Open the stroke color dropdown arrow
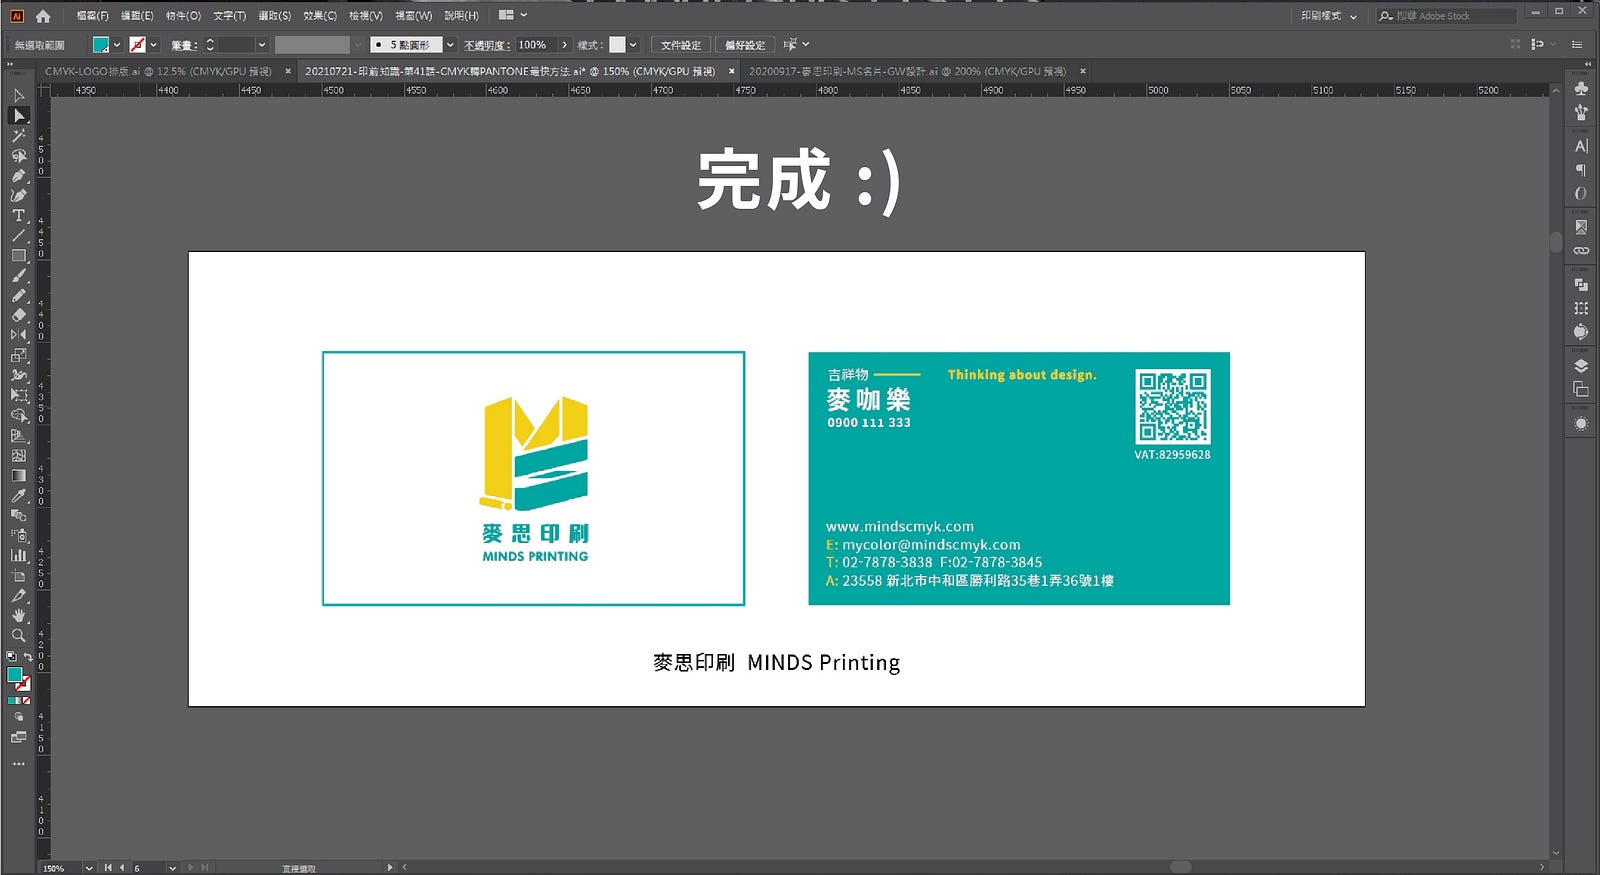 (x=153, y=45)
